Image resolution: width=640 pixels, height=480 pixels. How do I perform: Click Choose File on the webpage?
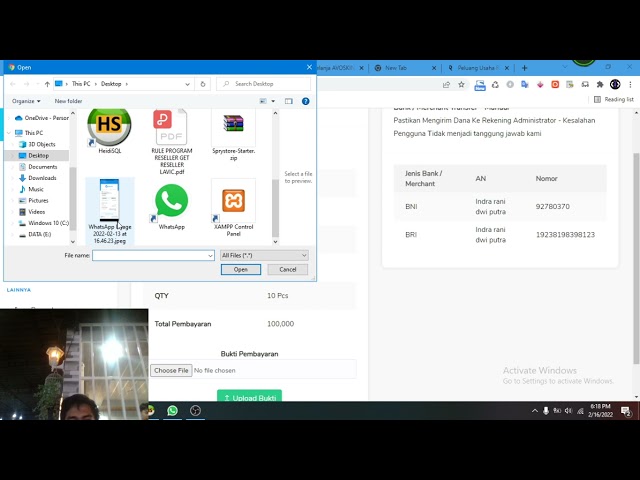171,371
